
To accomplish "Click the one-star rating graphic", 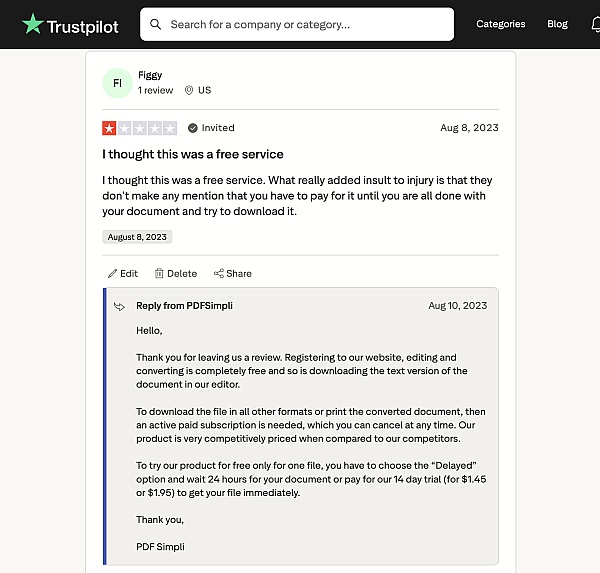I will 139,128.
